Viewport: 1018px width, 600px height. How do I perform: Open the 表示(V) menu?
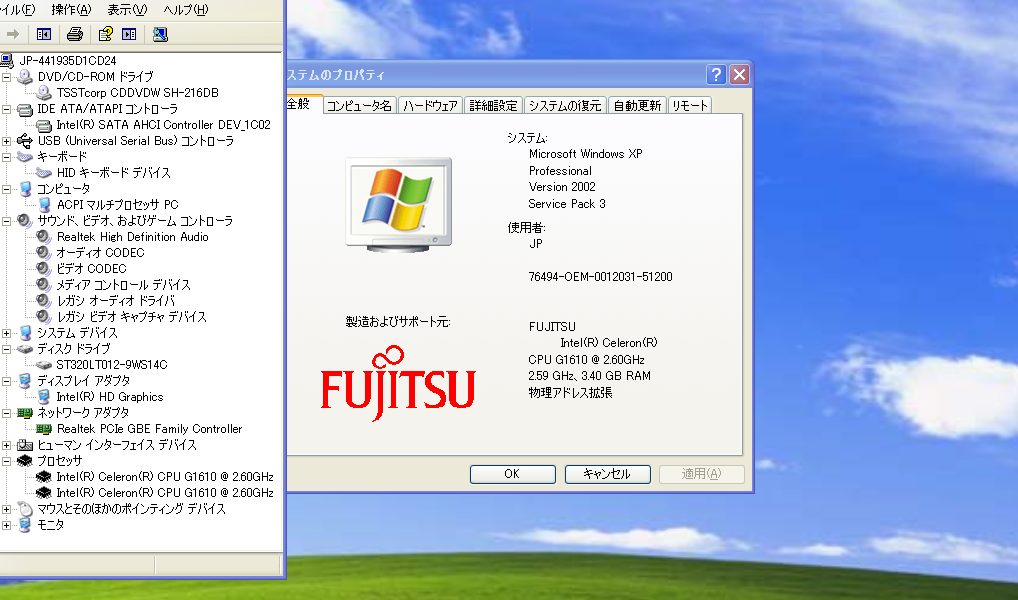[127, 10]
